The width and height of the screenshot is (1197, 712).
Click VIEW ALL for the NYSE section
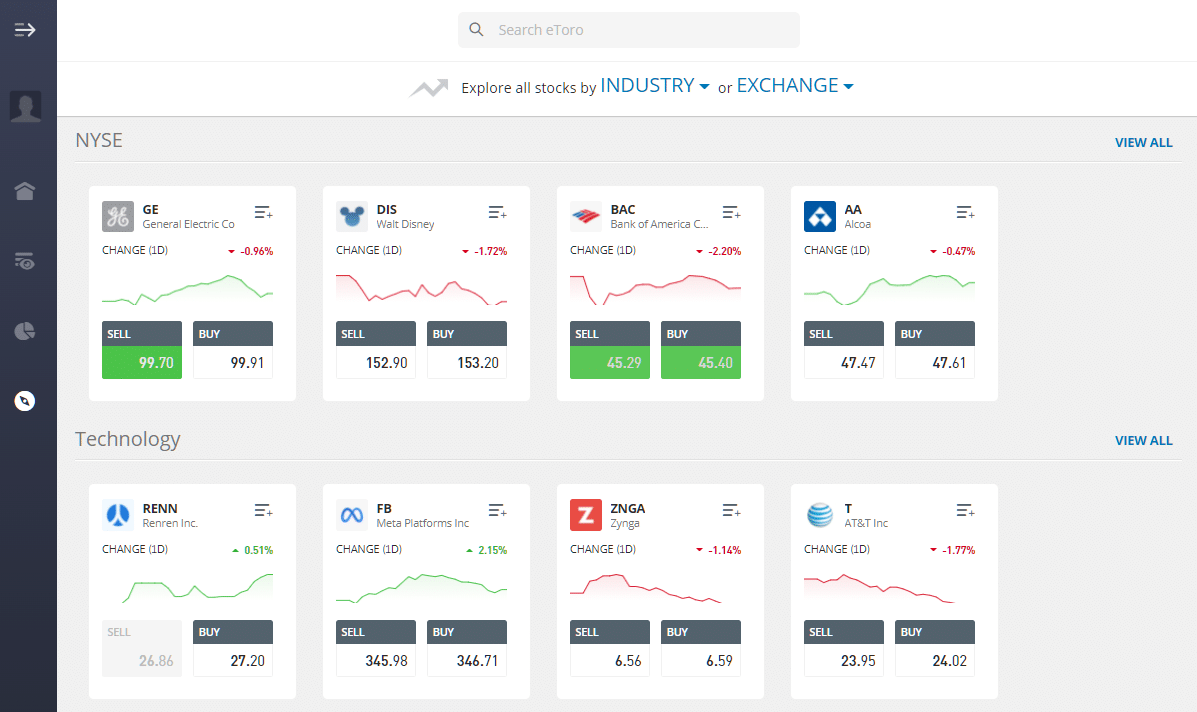pos(1144,143)
